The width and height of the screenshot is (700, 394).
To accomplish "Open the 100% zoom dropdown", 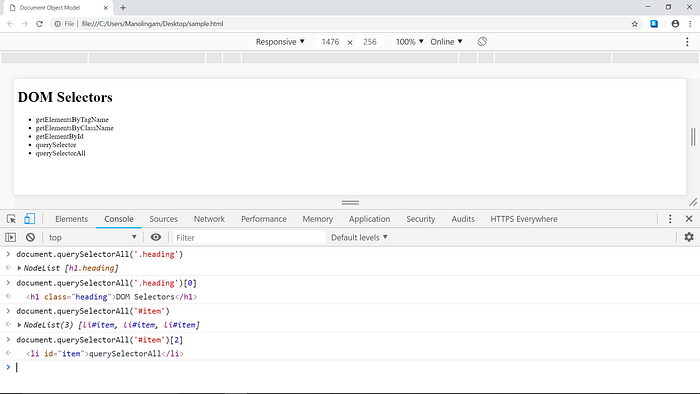I will (x=409, y=42).
